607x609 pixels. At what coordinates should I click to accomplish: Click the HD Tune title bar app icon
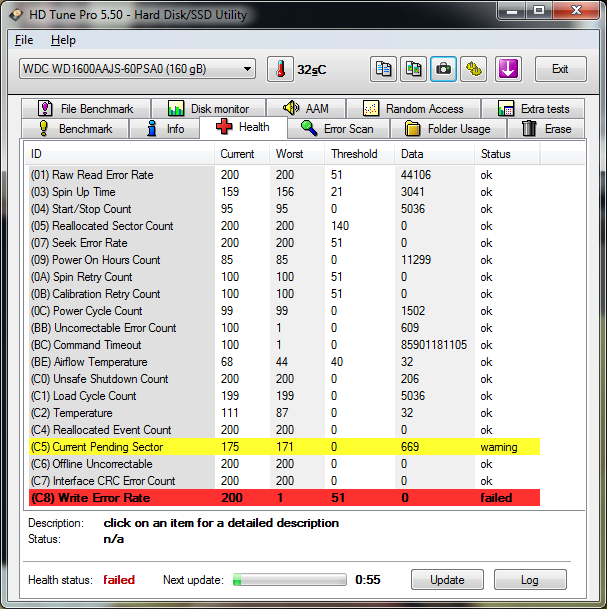16,15
